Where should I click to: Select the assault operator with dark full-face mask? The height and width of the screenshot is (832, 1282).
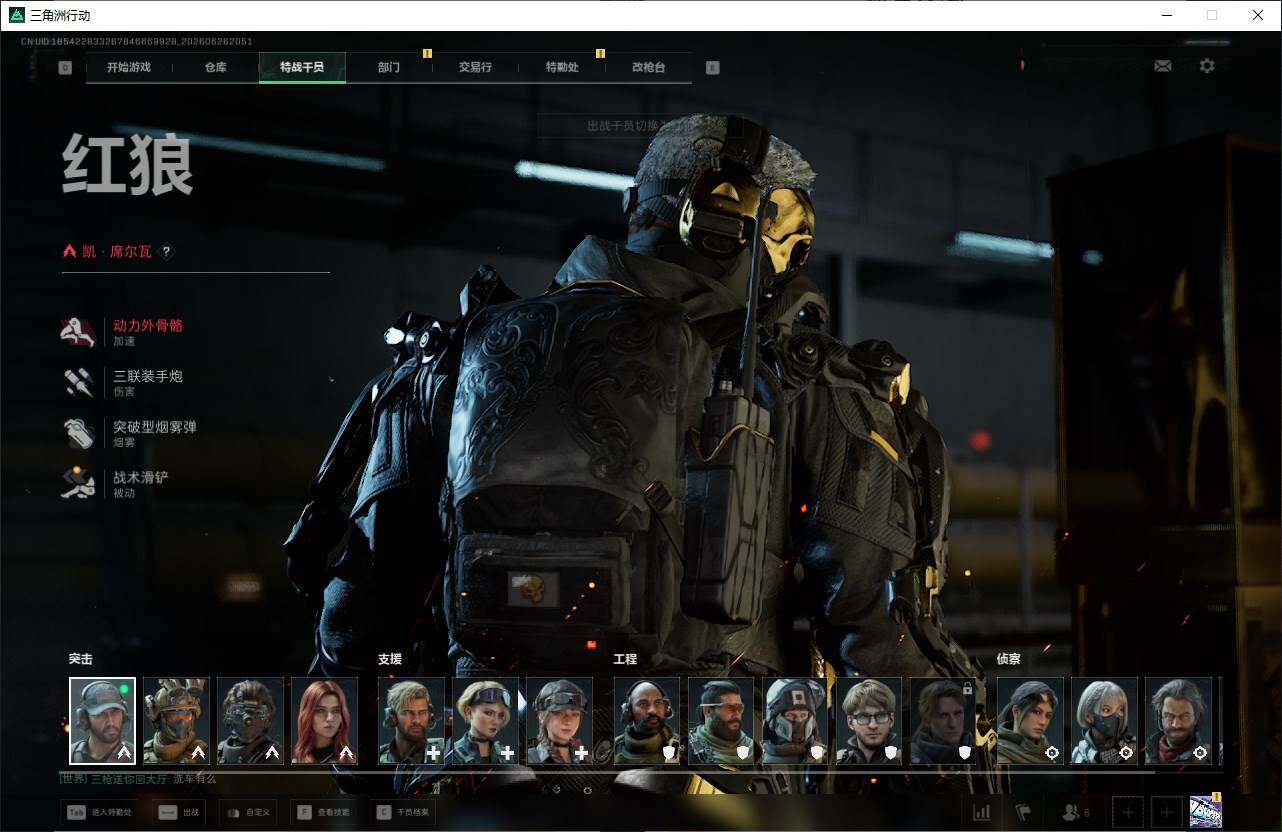pos(250,721)
